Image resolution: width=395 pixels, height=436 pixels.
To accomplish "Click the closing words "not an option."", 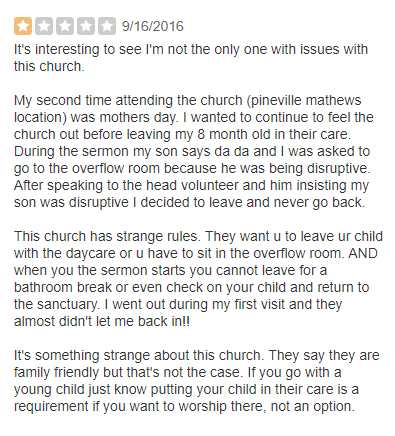I will (x=313, y=406).
